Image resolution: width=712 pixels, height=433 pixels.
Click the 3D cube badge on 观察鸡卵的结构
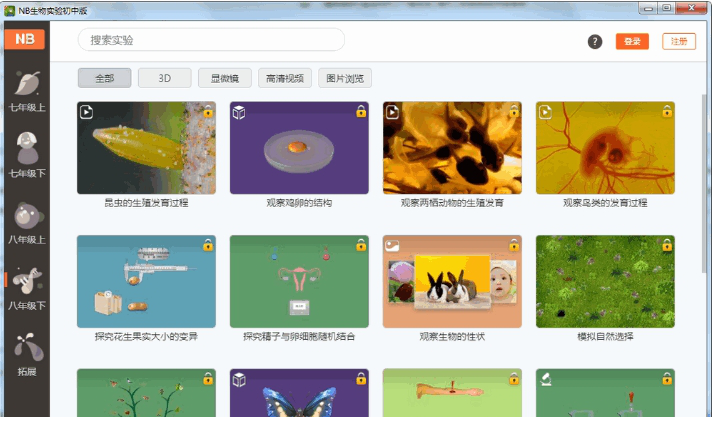239,112
